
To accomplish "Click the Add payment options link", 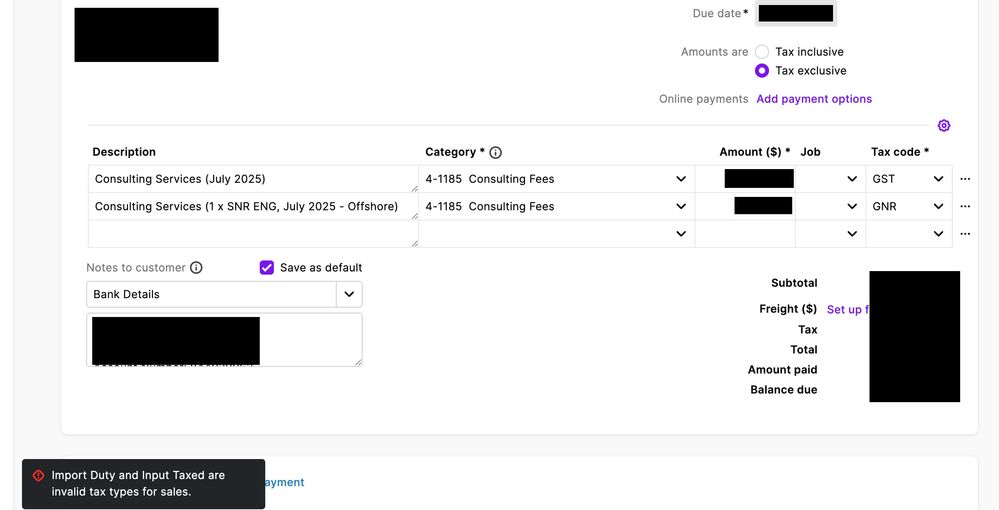I will (x=814, y=99).
